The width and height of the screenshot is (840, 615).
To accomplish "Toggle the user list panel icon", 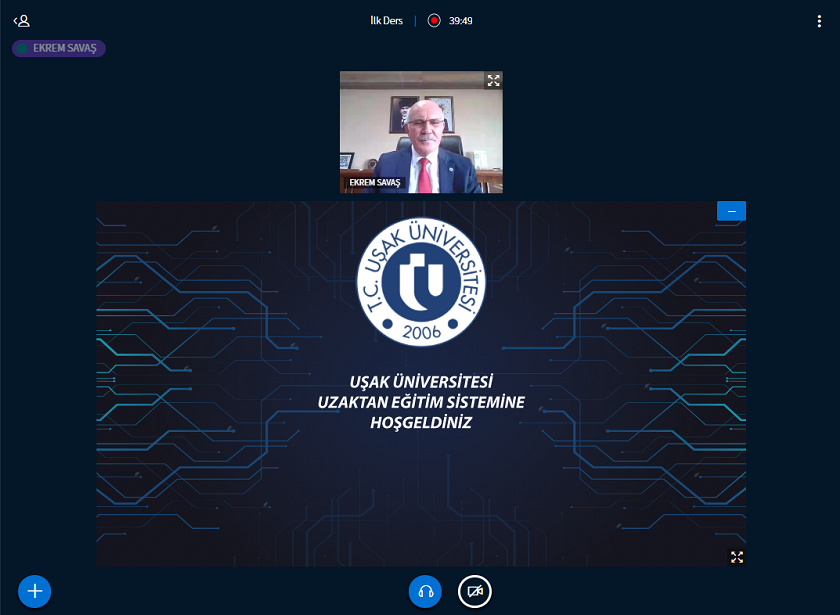I will point(21,20).
